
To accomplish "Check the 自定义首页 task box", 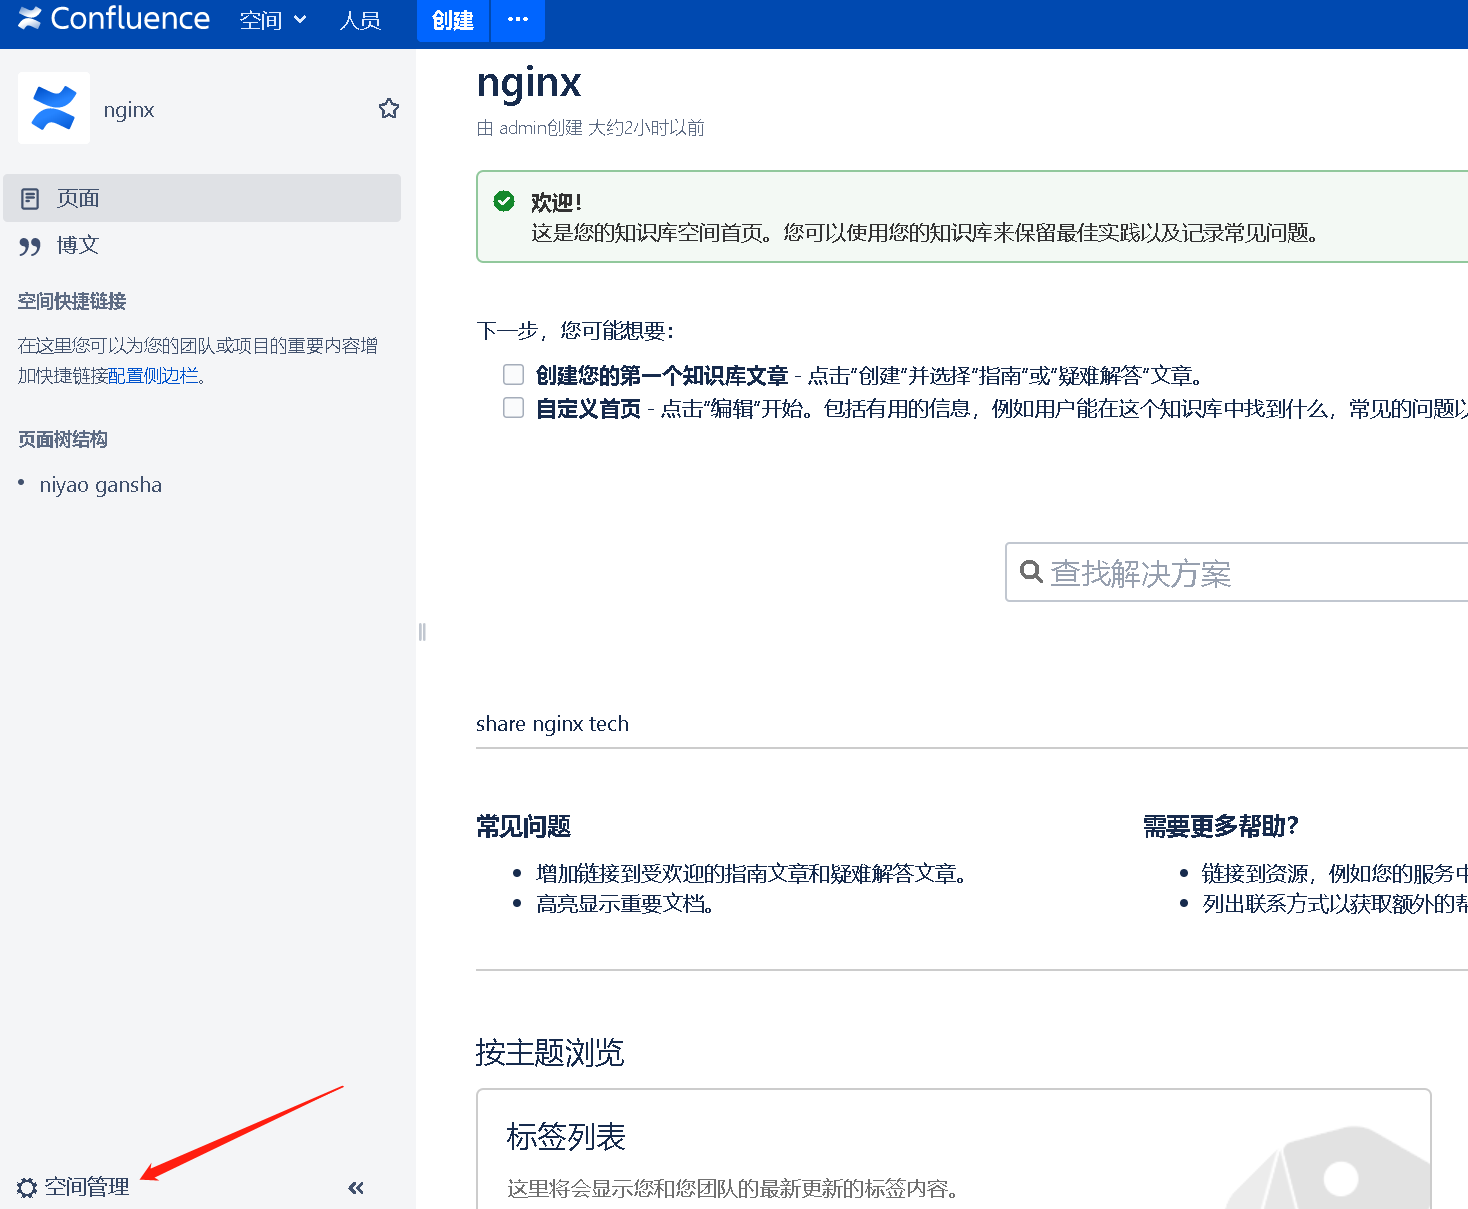I will pos(513,408).
